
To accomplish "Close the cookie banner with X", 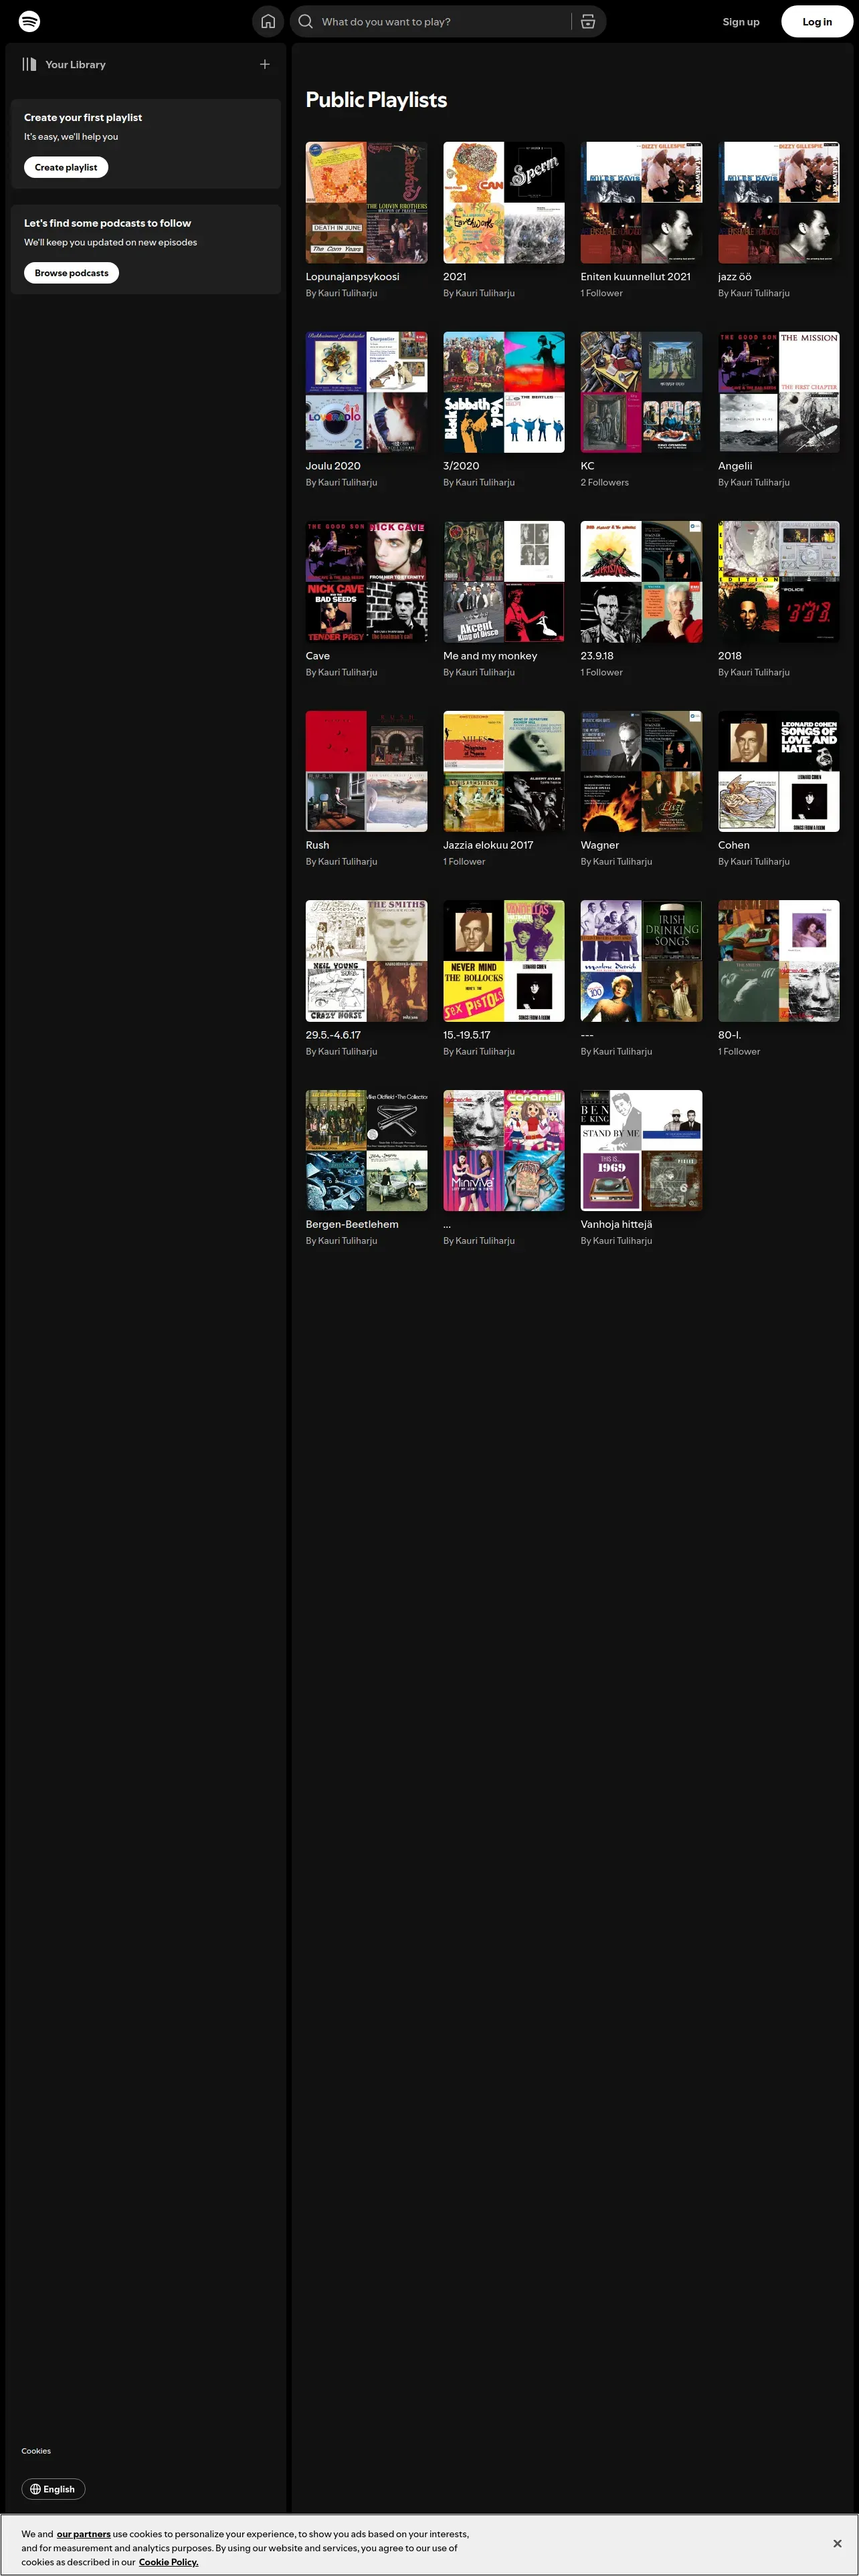I will click(837, 2543).
